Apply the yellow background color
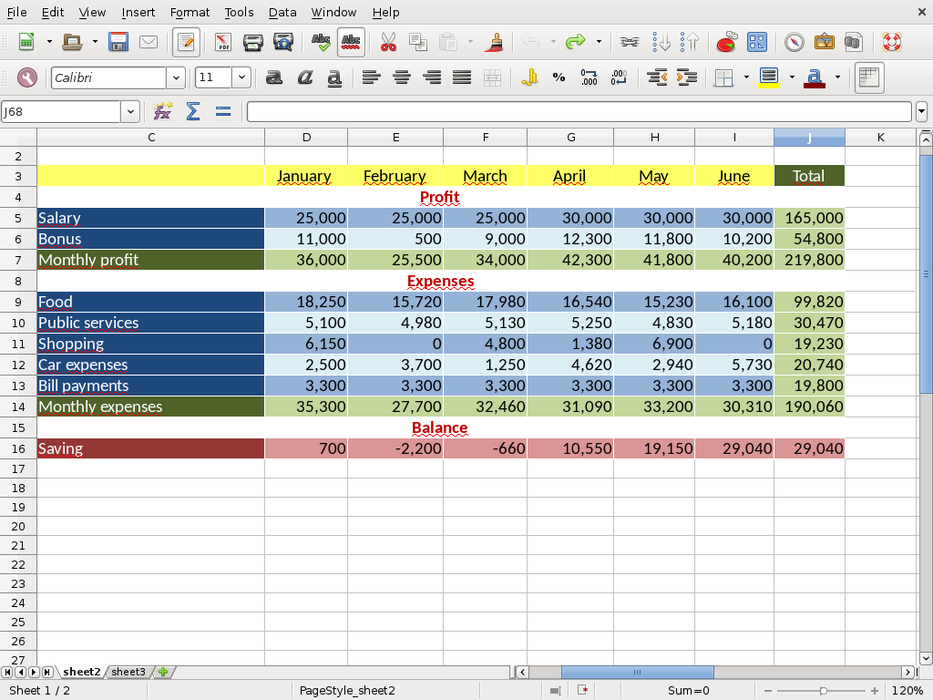The image size is (933, 700). [x=768, y=78]
